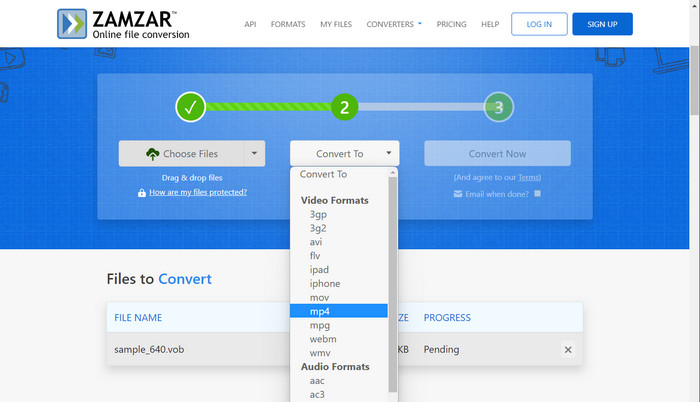Click the Video Formats group heading
Screen dimensions: 700x402
click(x=334, y=201)
